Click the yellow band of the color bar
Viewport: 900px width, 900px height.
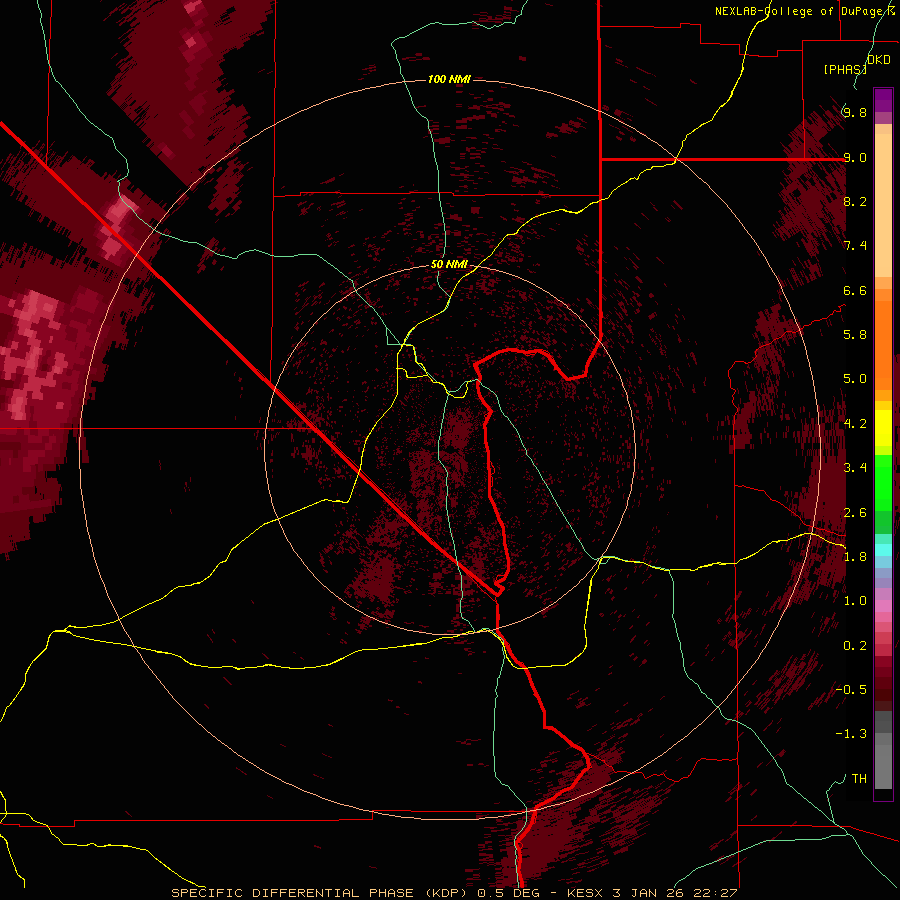pyautogui.click(x=883, y=428)
